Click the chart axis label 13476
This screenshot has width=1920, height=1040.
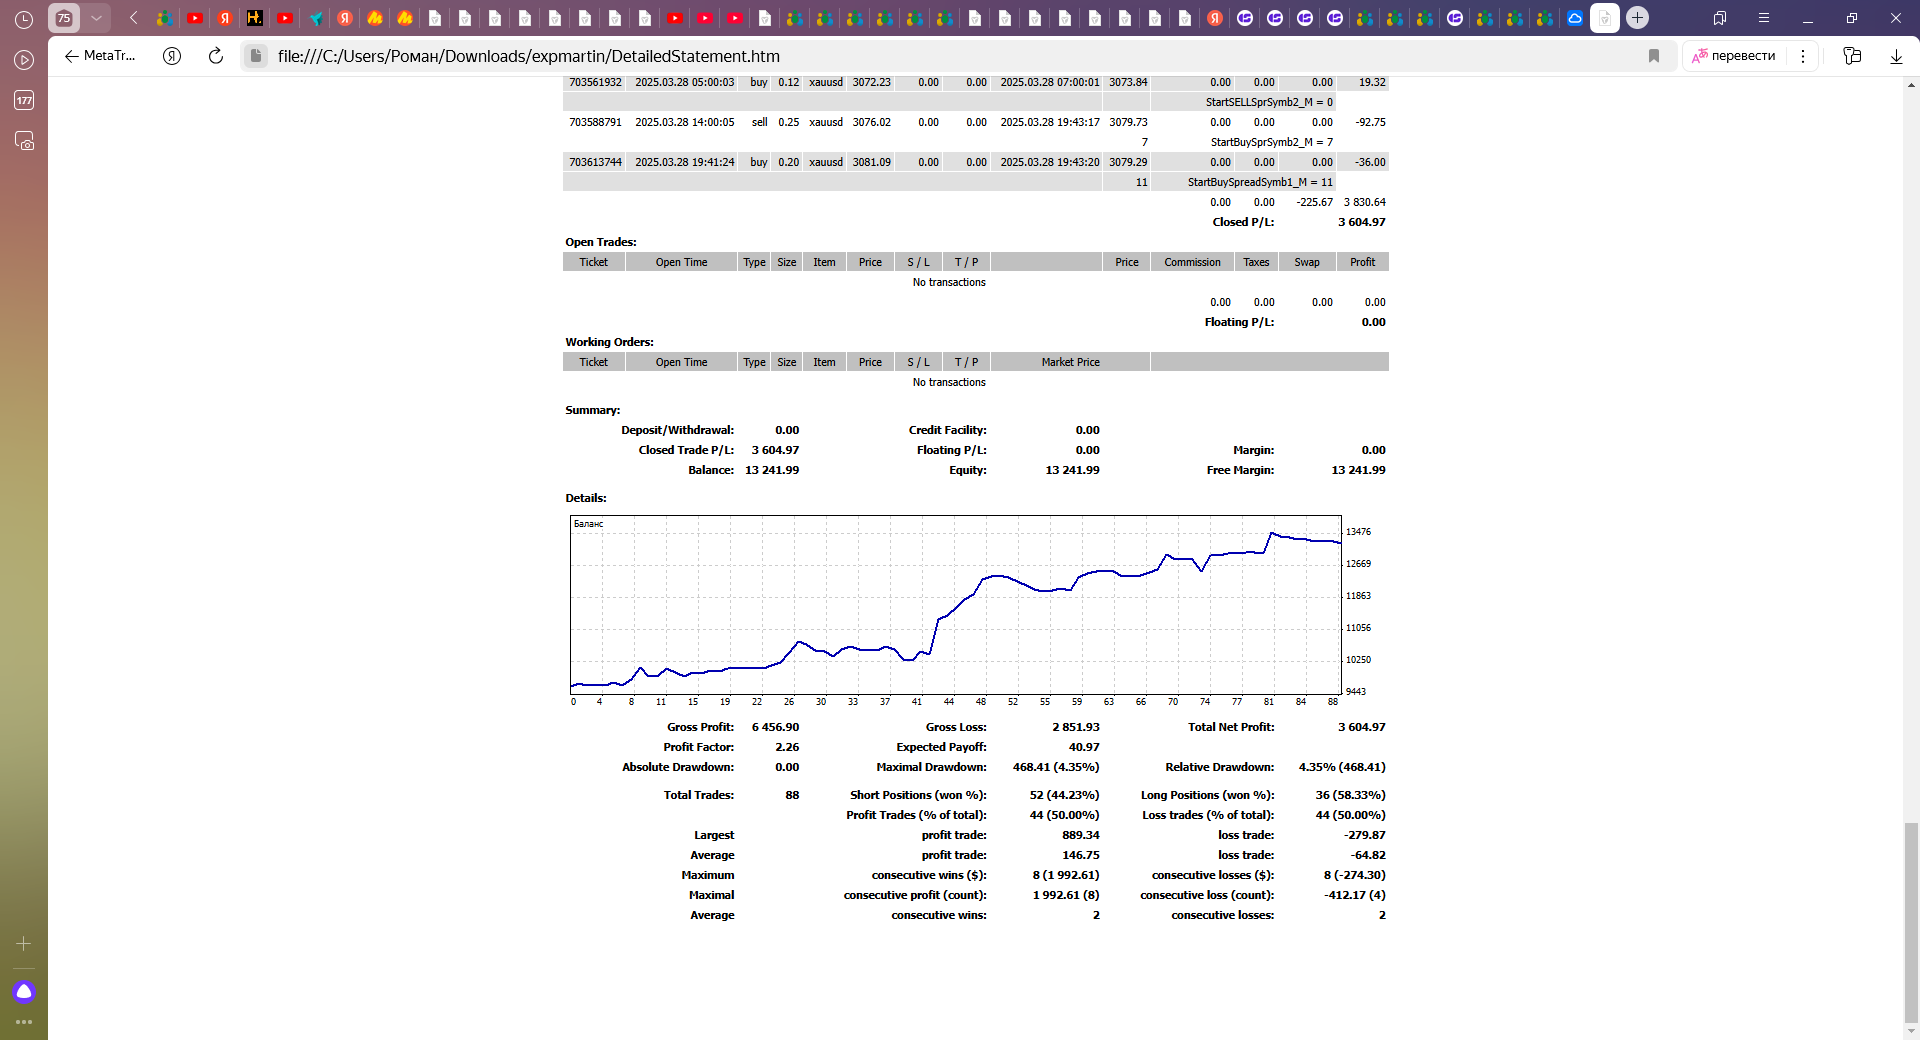coord(1358,532)
